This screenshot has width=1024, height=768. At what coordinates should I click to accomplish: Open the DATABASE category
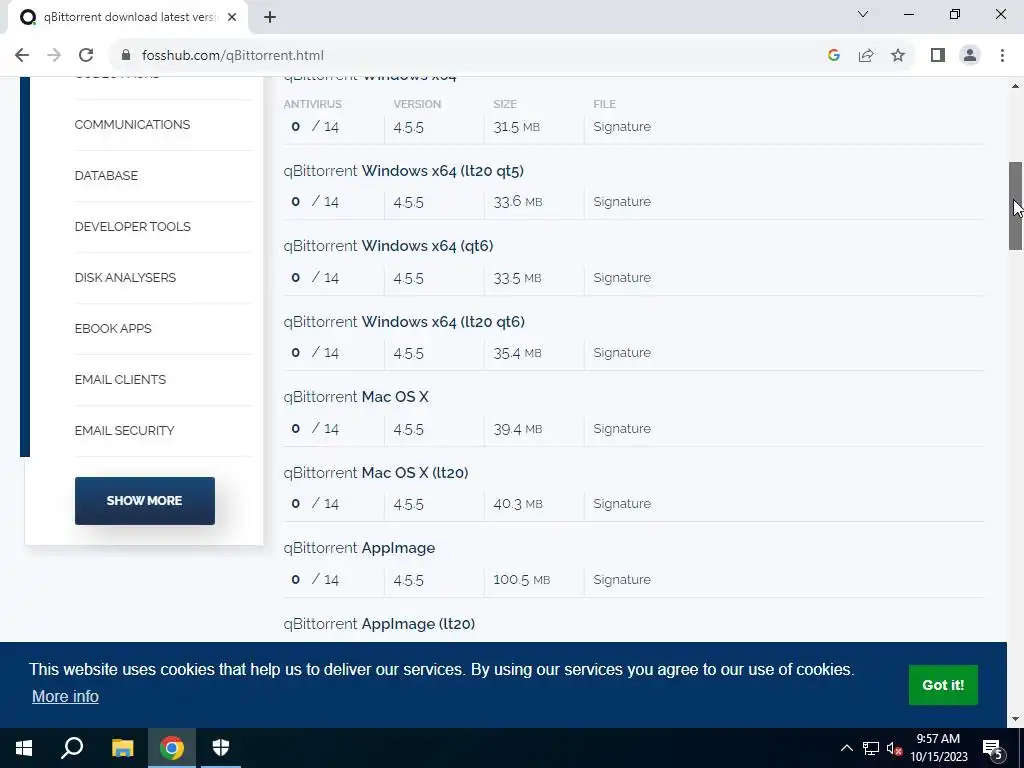pos(106,176)
